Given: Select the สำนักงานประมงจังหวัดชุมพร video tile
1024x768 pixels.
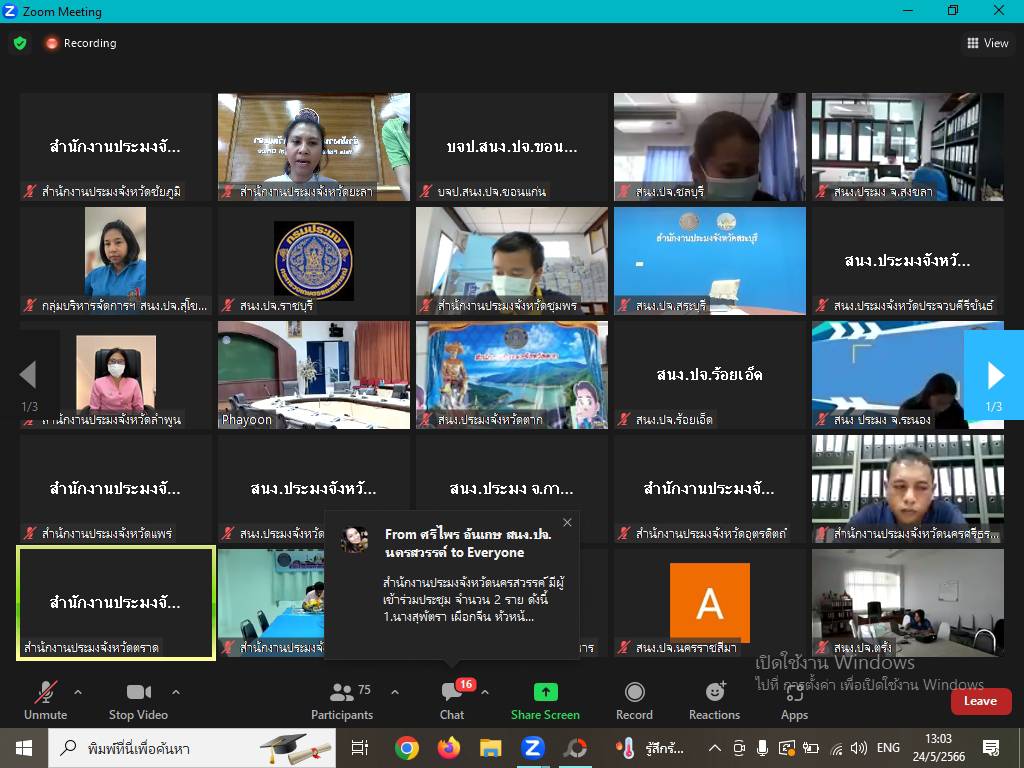Looking at the screenshot, I should pyautogui.click(x=512, y=261).
